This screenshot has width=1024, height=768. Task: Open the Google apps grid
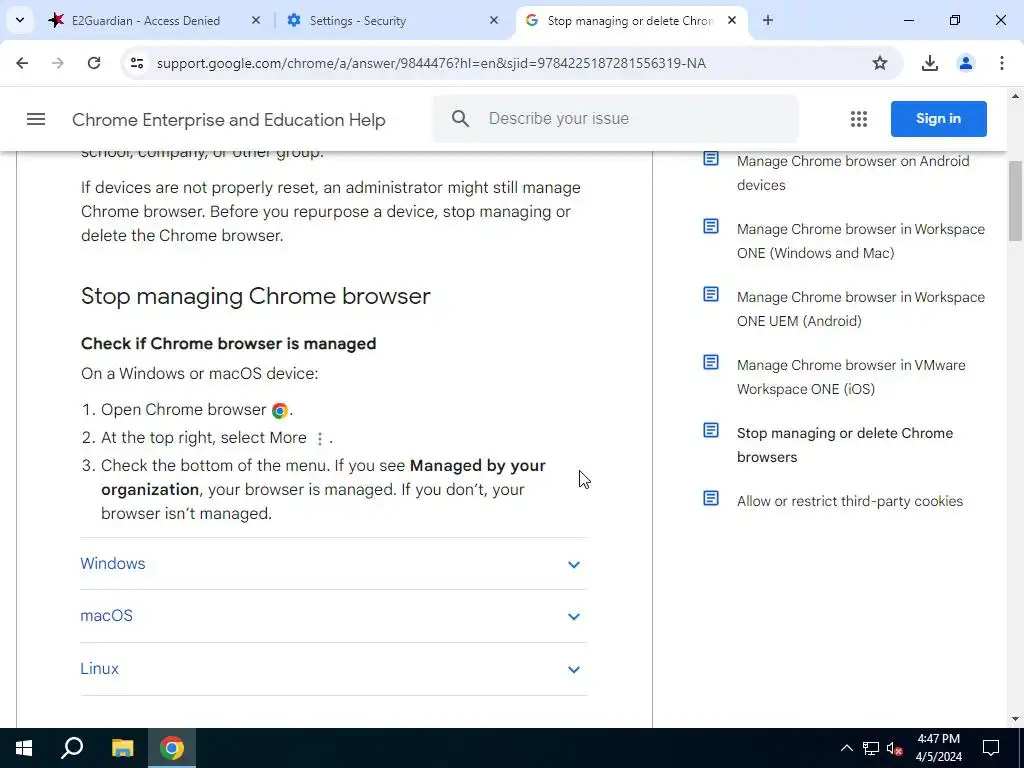[x=859, y=119]
